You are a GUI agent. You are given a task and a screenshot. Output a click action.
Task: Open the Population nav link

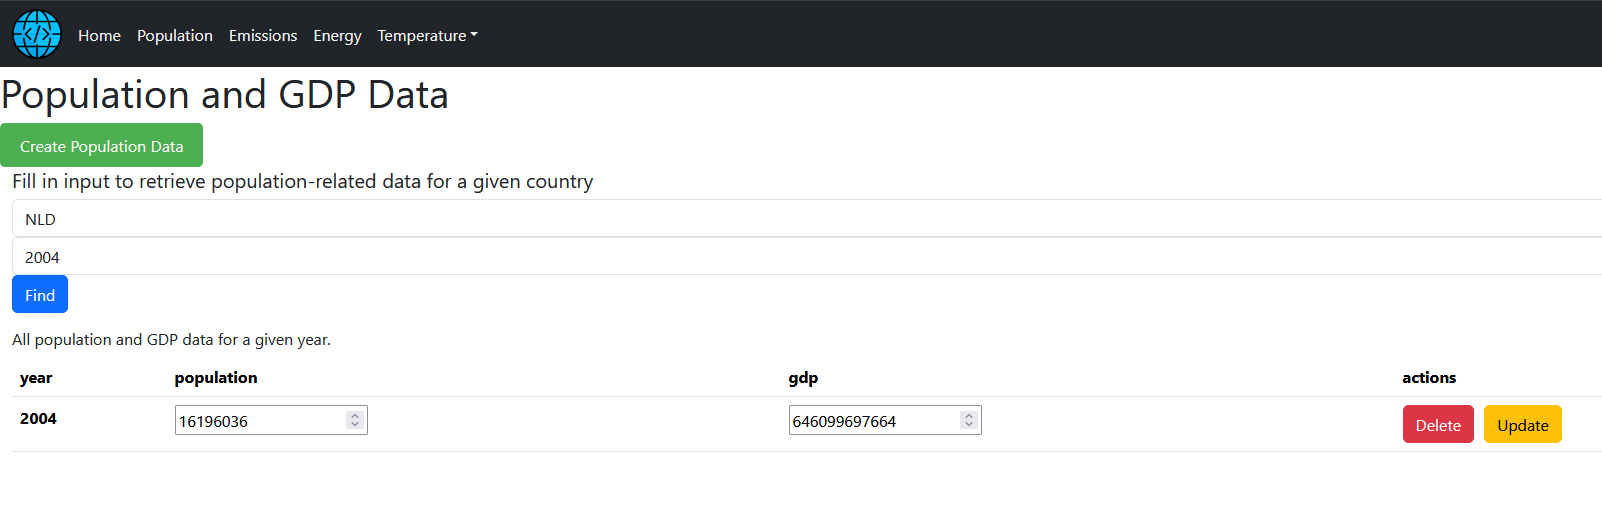point(175,36)
